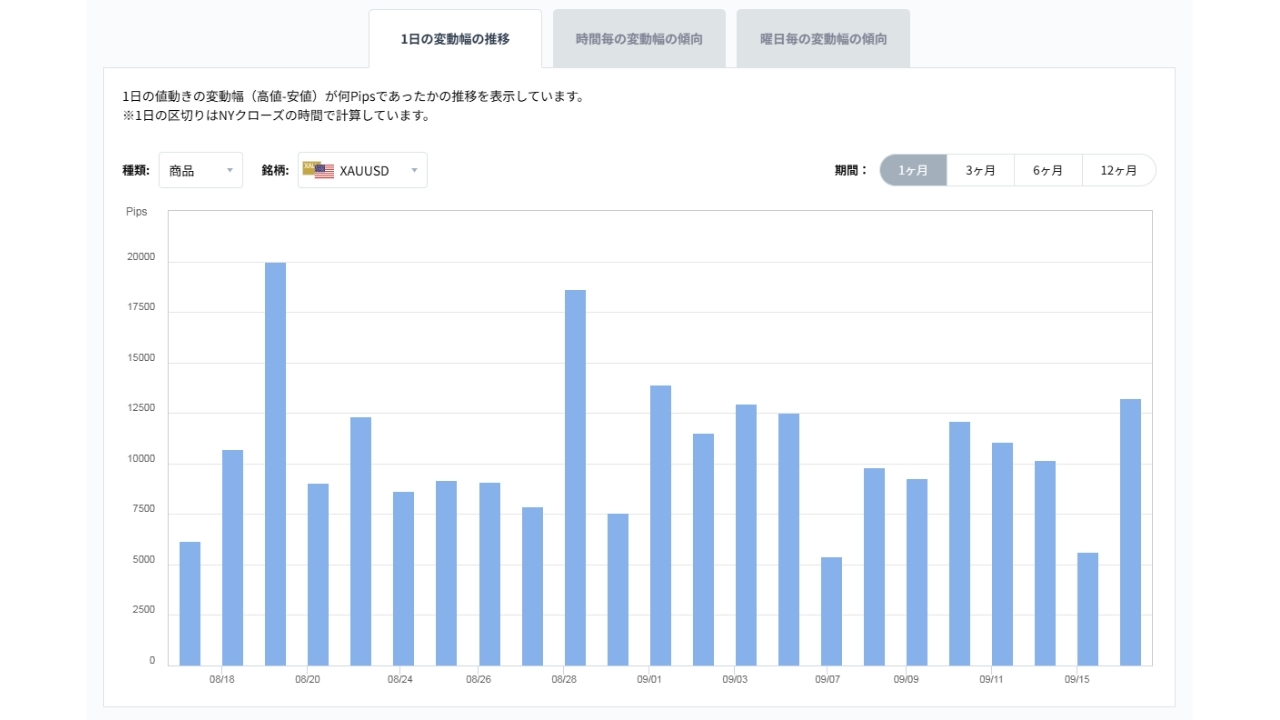Click the 09/01 bar in the chart
1280x720 pixels.
(x=661, y=526)
